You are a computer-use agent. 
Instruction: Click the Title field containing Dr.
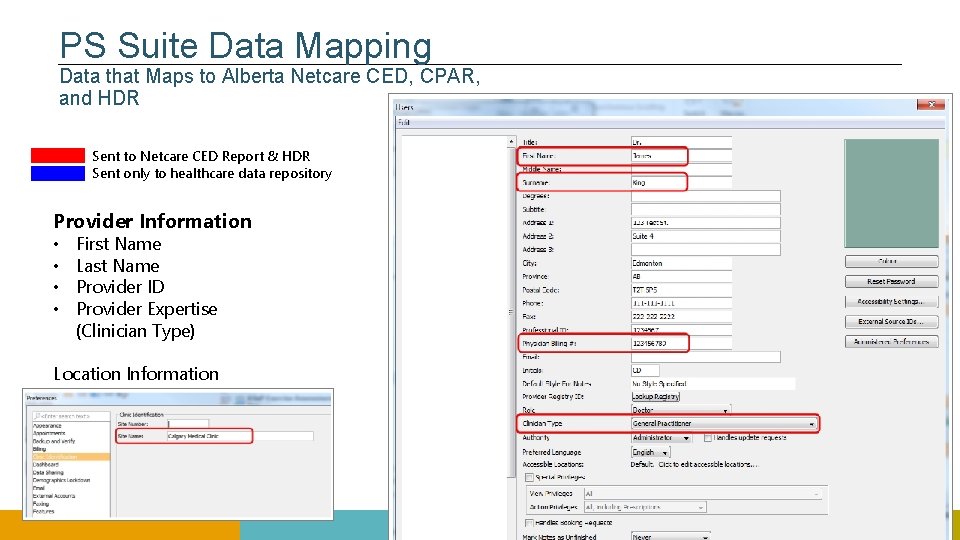click(x=681, y=142)
